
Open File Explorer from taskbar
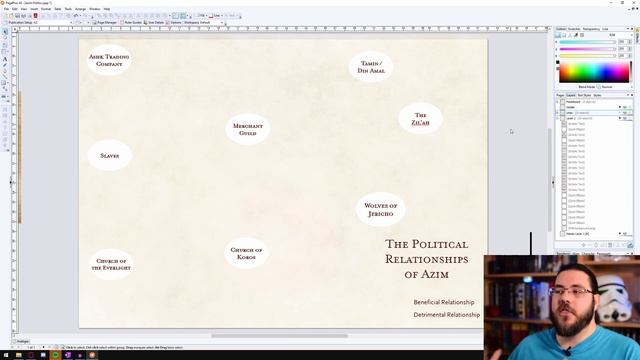(18, 355)
